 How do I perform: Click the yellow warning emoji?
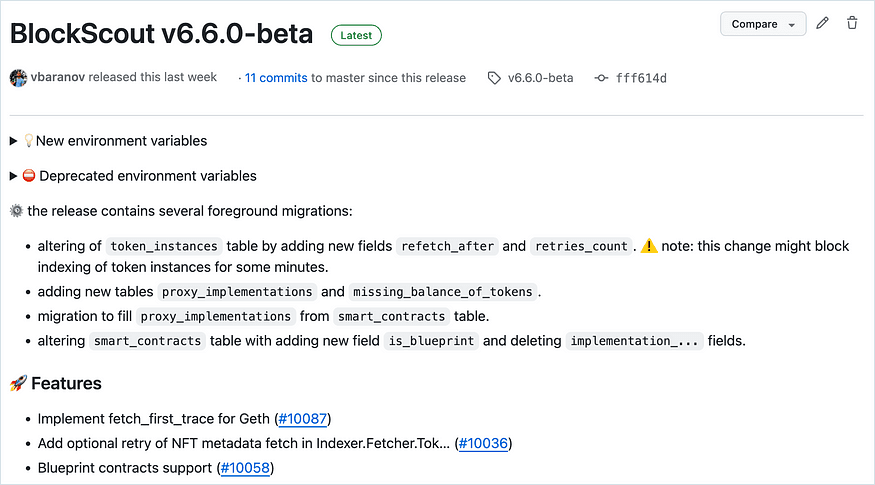coord(648,246)
